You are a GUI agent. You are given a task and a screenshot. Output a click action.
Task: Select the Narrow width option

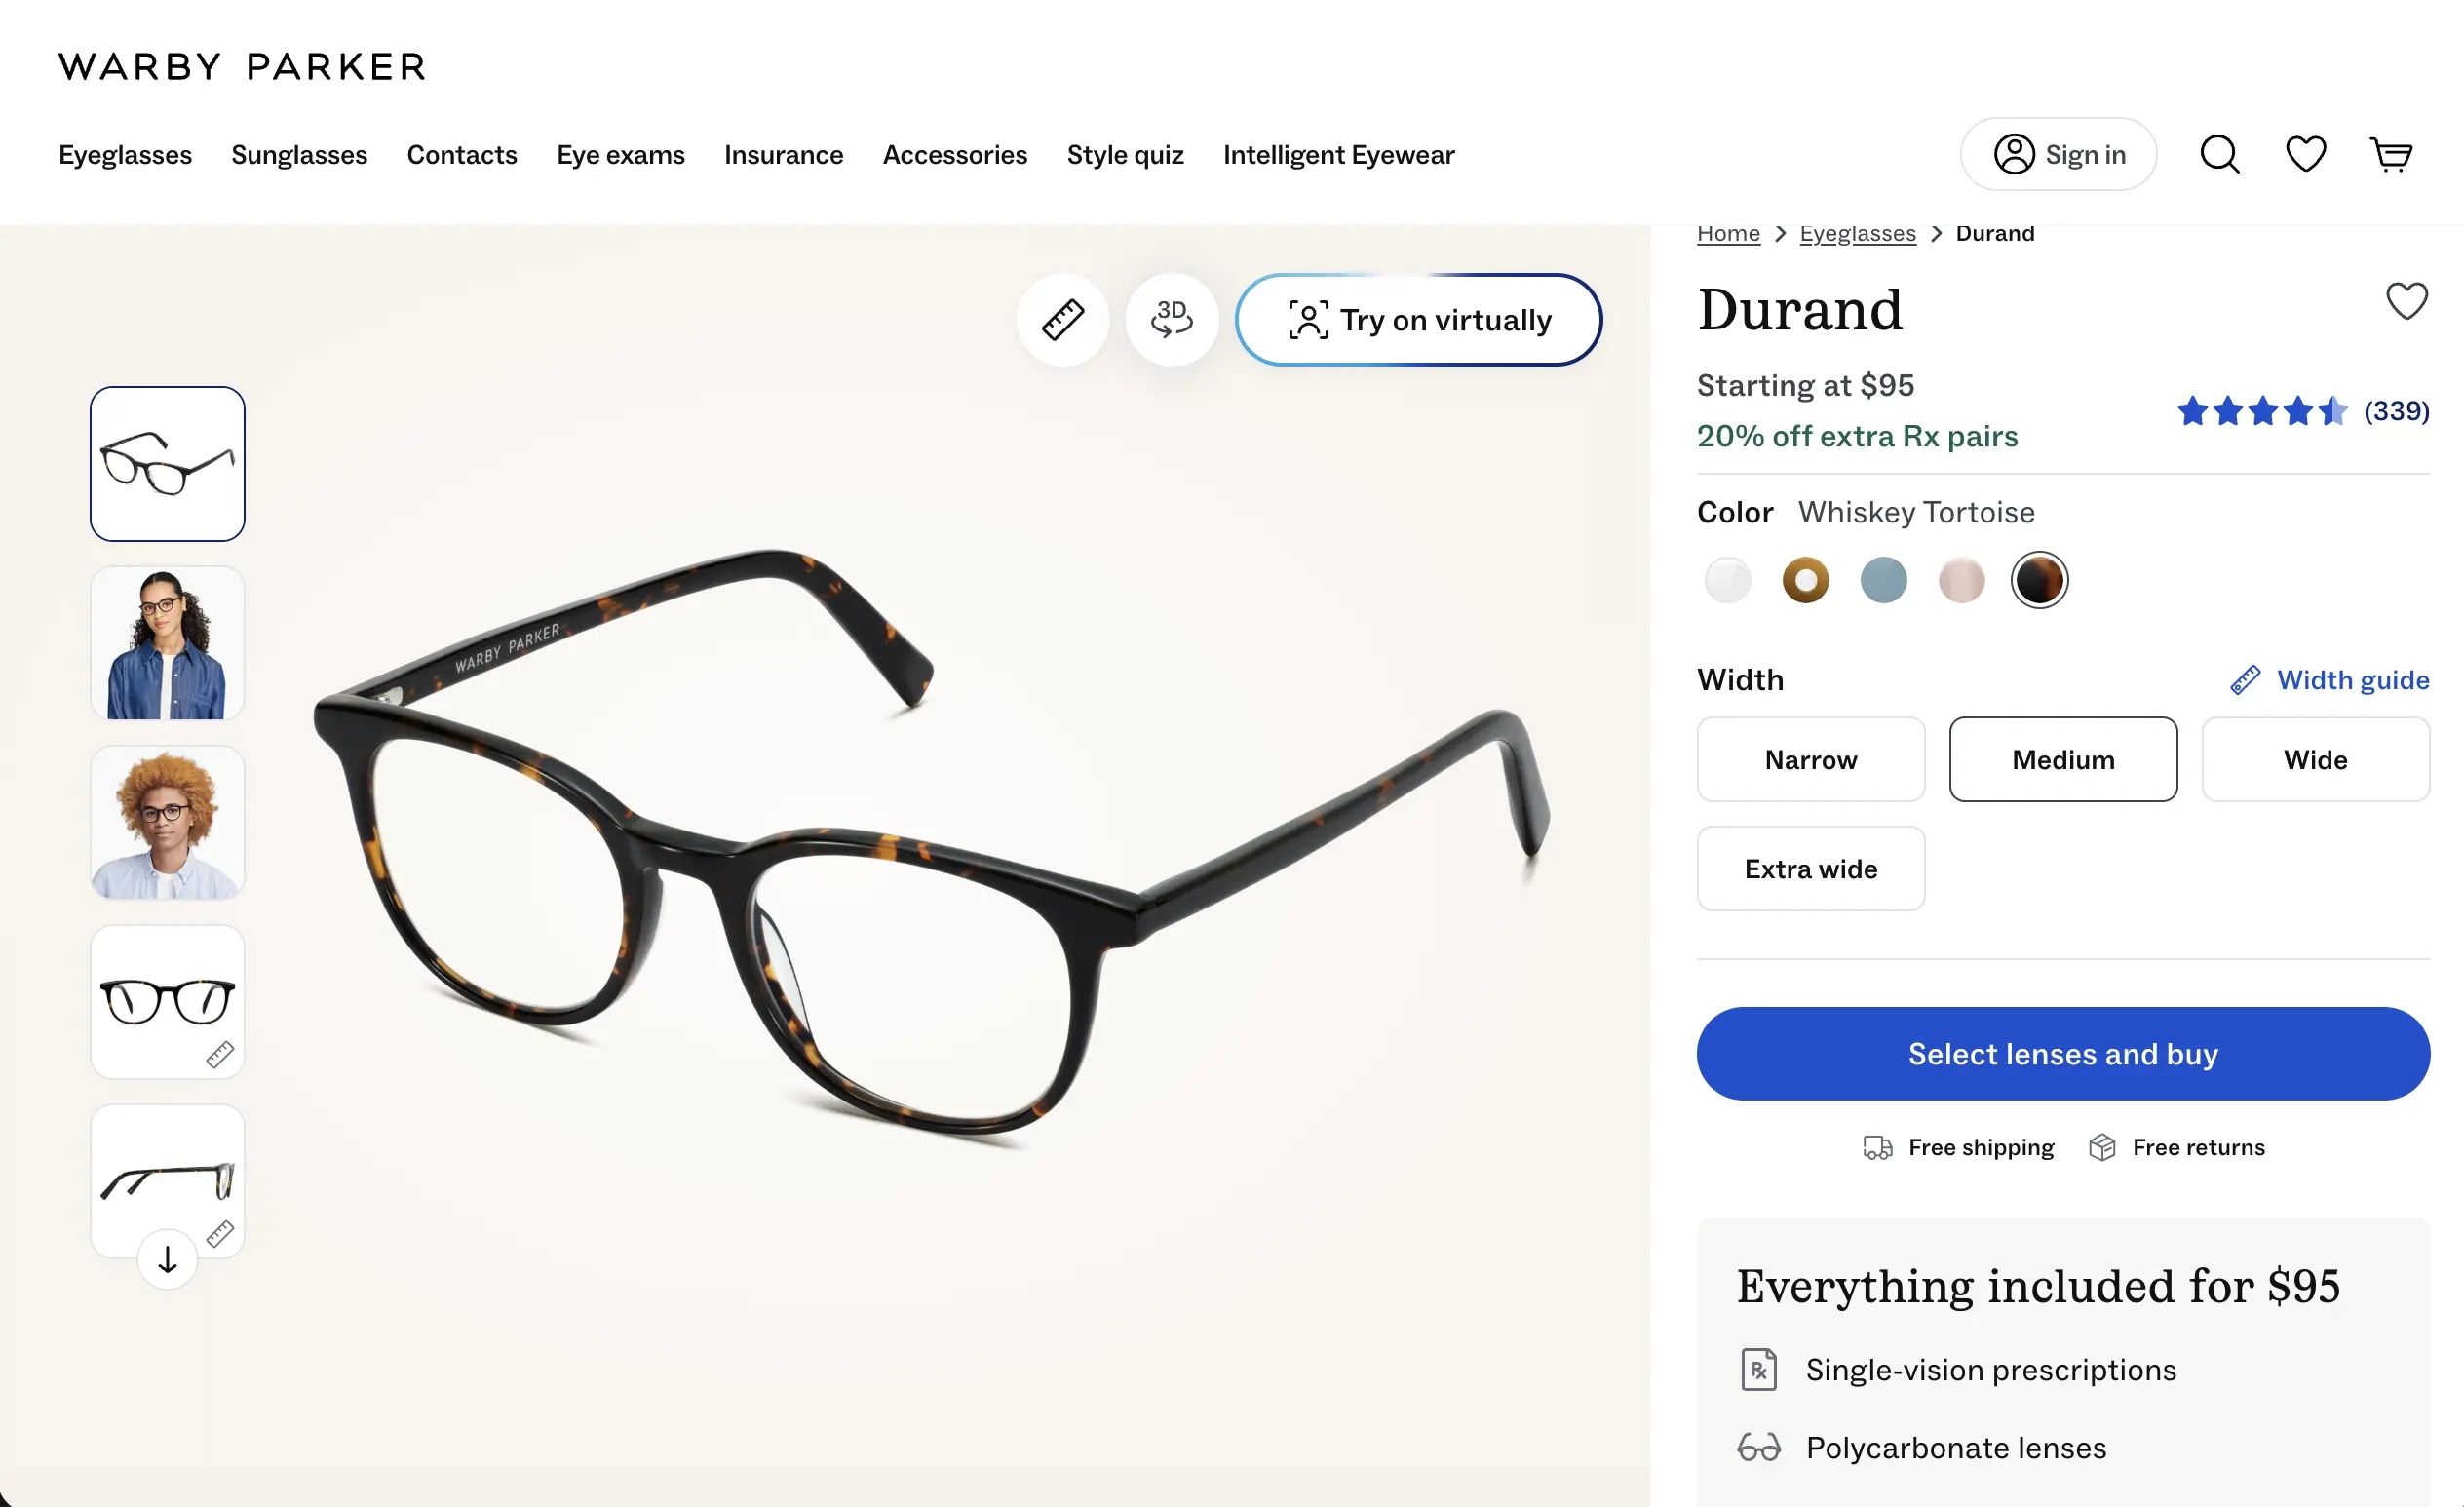1810,759
